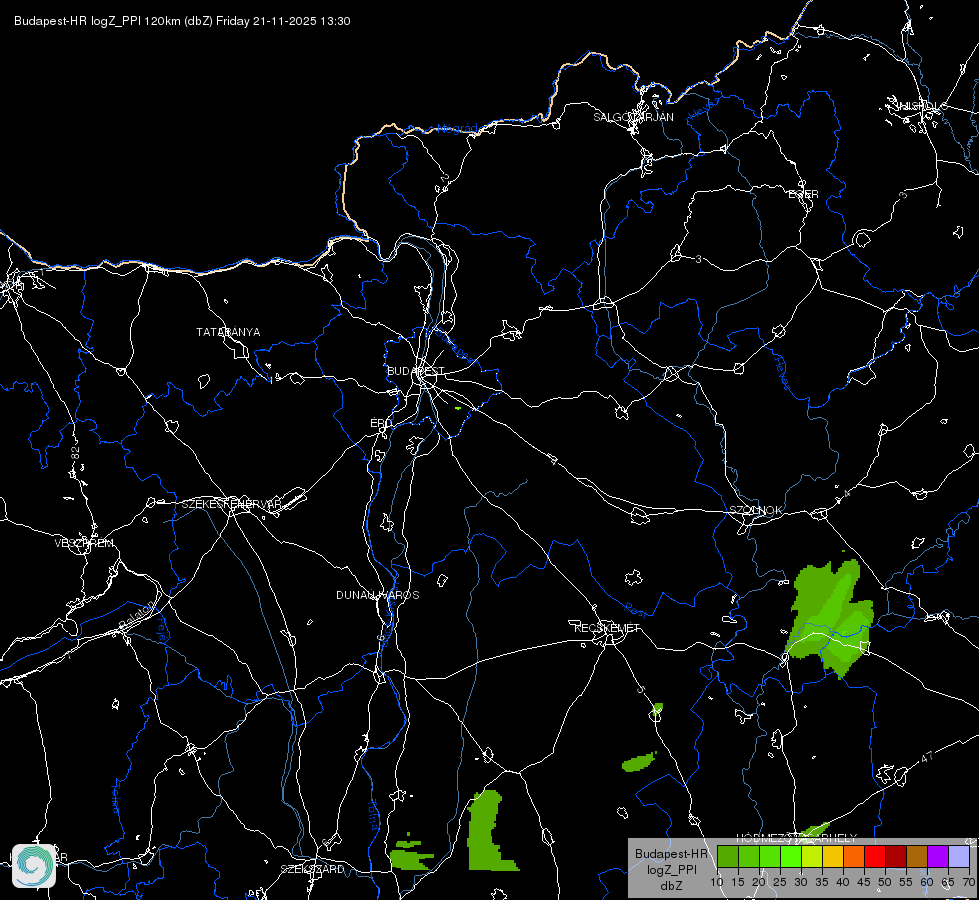Click the radar title text at top

click(x=182, y=21)
